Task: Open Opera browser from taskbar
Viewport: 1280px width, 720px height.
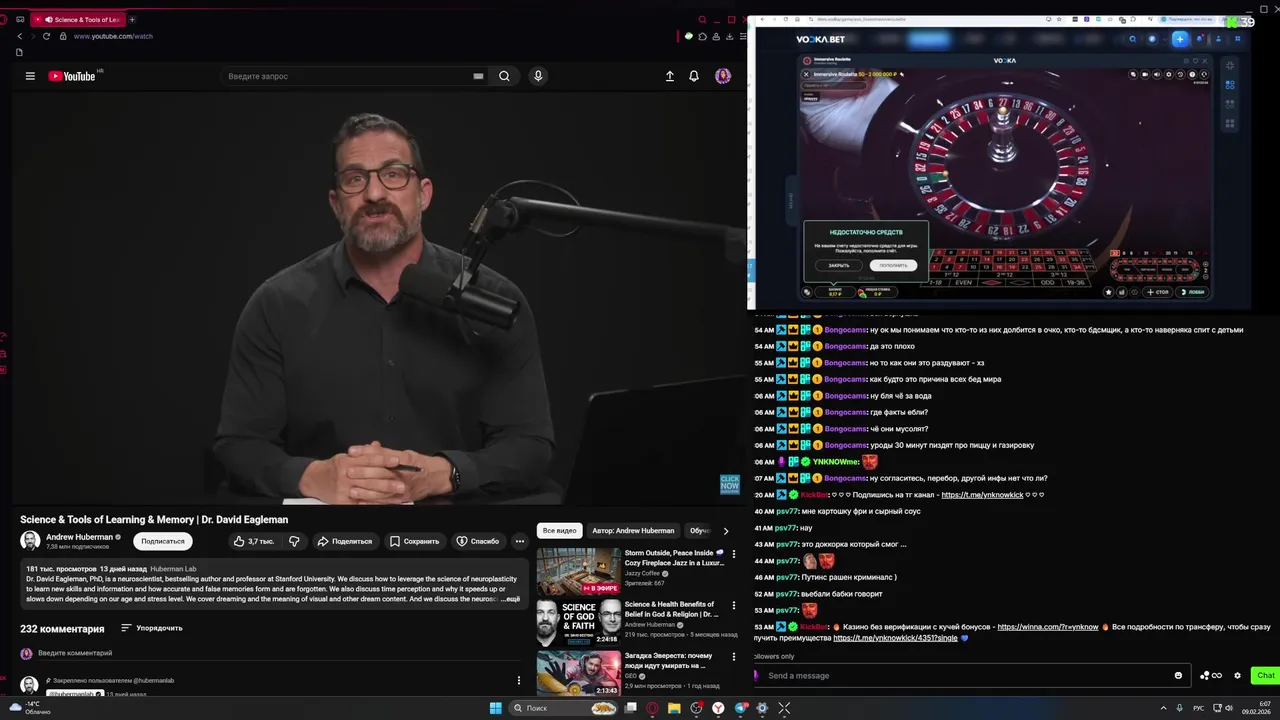Action: coord(652,708)
